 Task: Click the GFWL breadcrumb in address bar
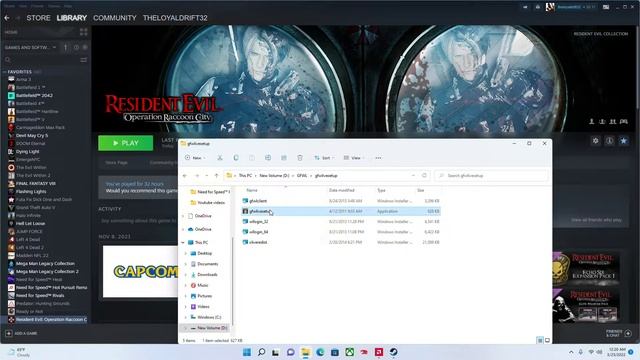pos(302,176)
